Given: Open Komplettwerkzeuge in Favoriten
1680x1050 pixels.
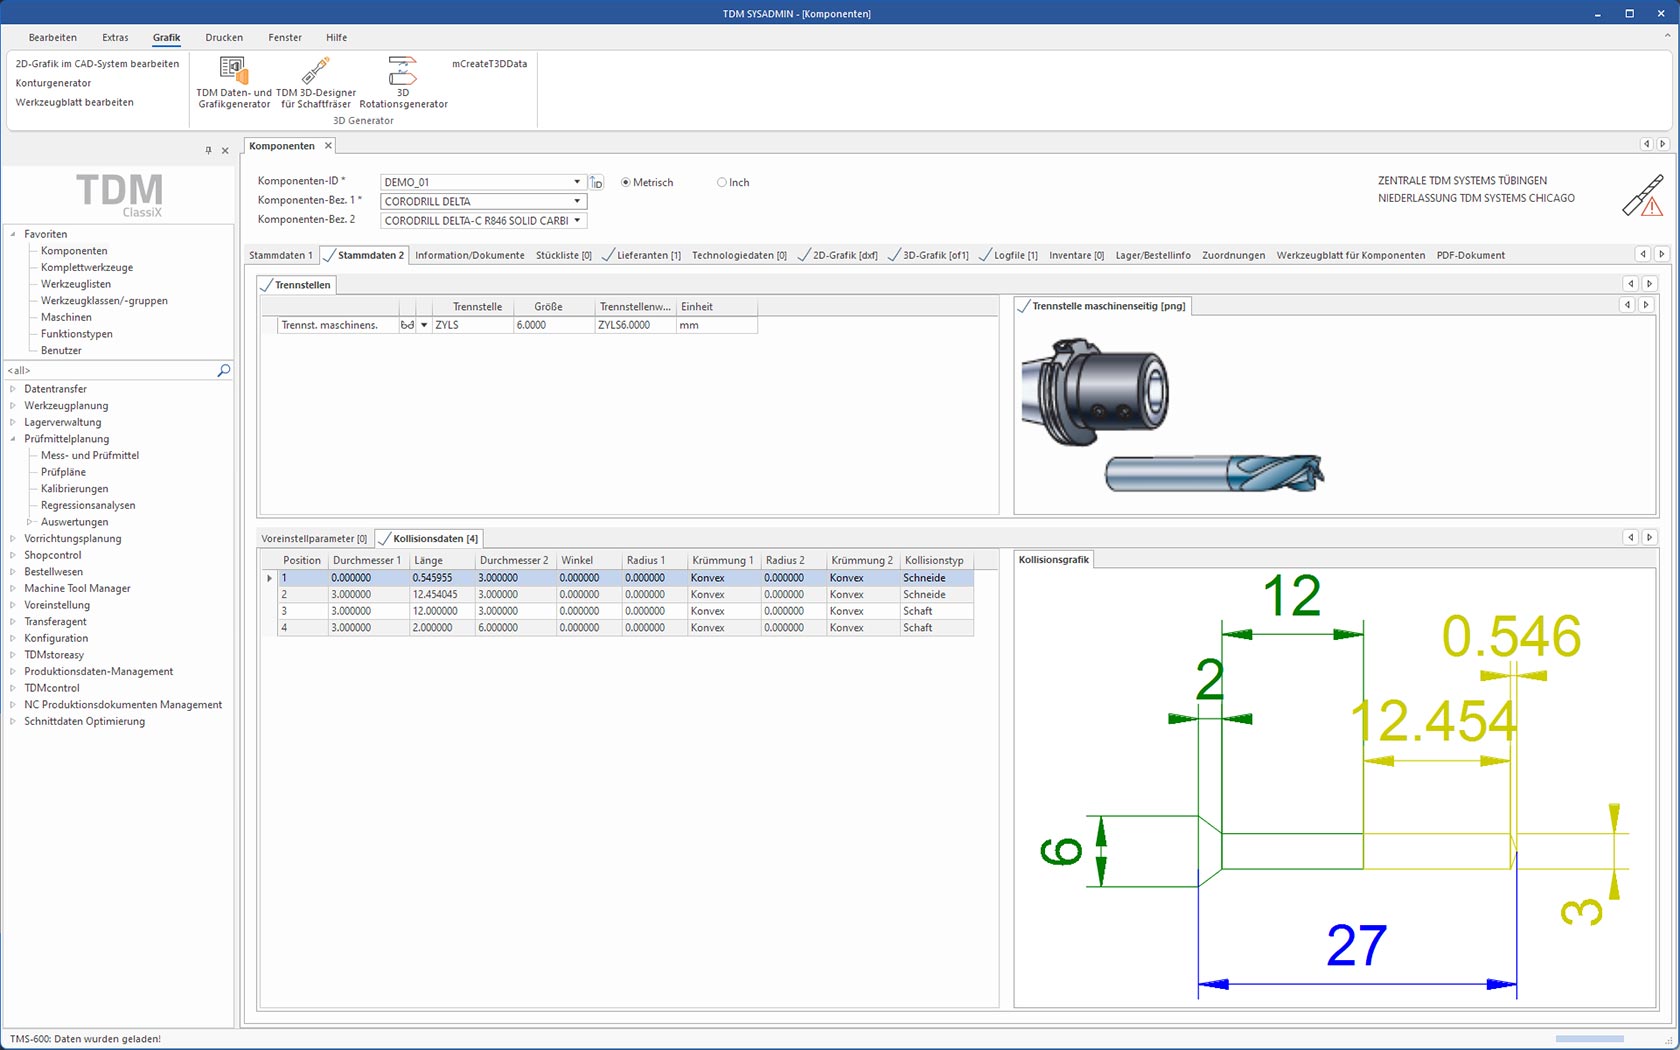Looking at the screenshot, I should point(87,267).
